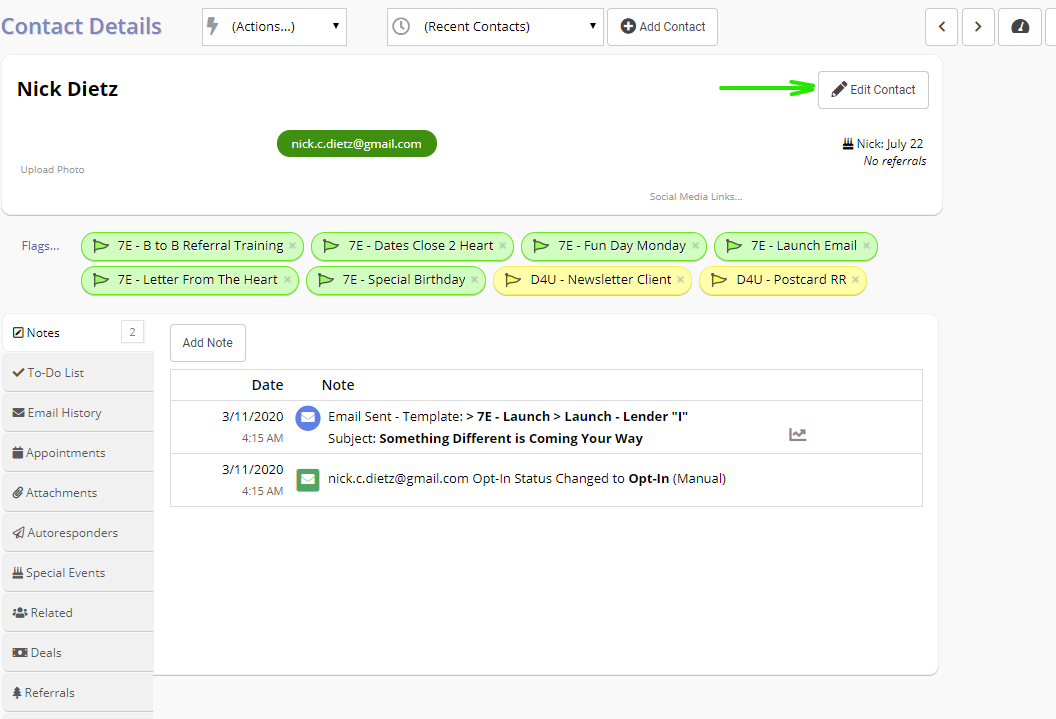The image size is (1056, 719).
Task: Click the Add Contact button
Action: click(662, 27)
